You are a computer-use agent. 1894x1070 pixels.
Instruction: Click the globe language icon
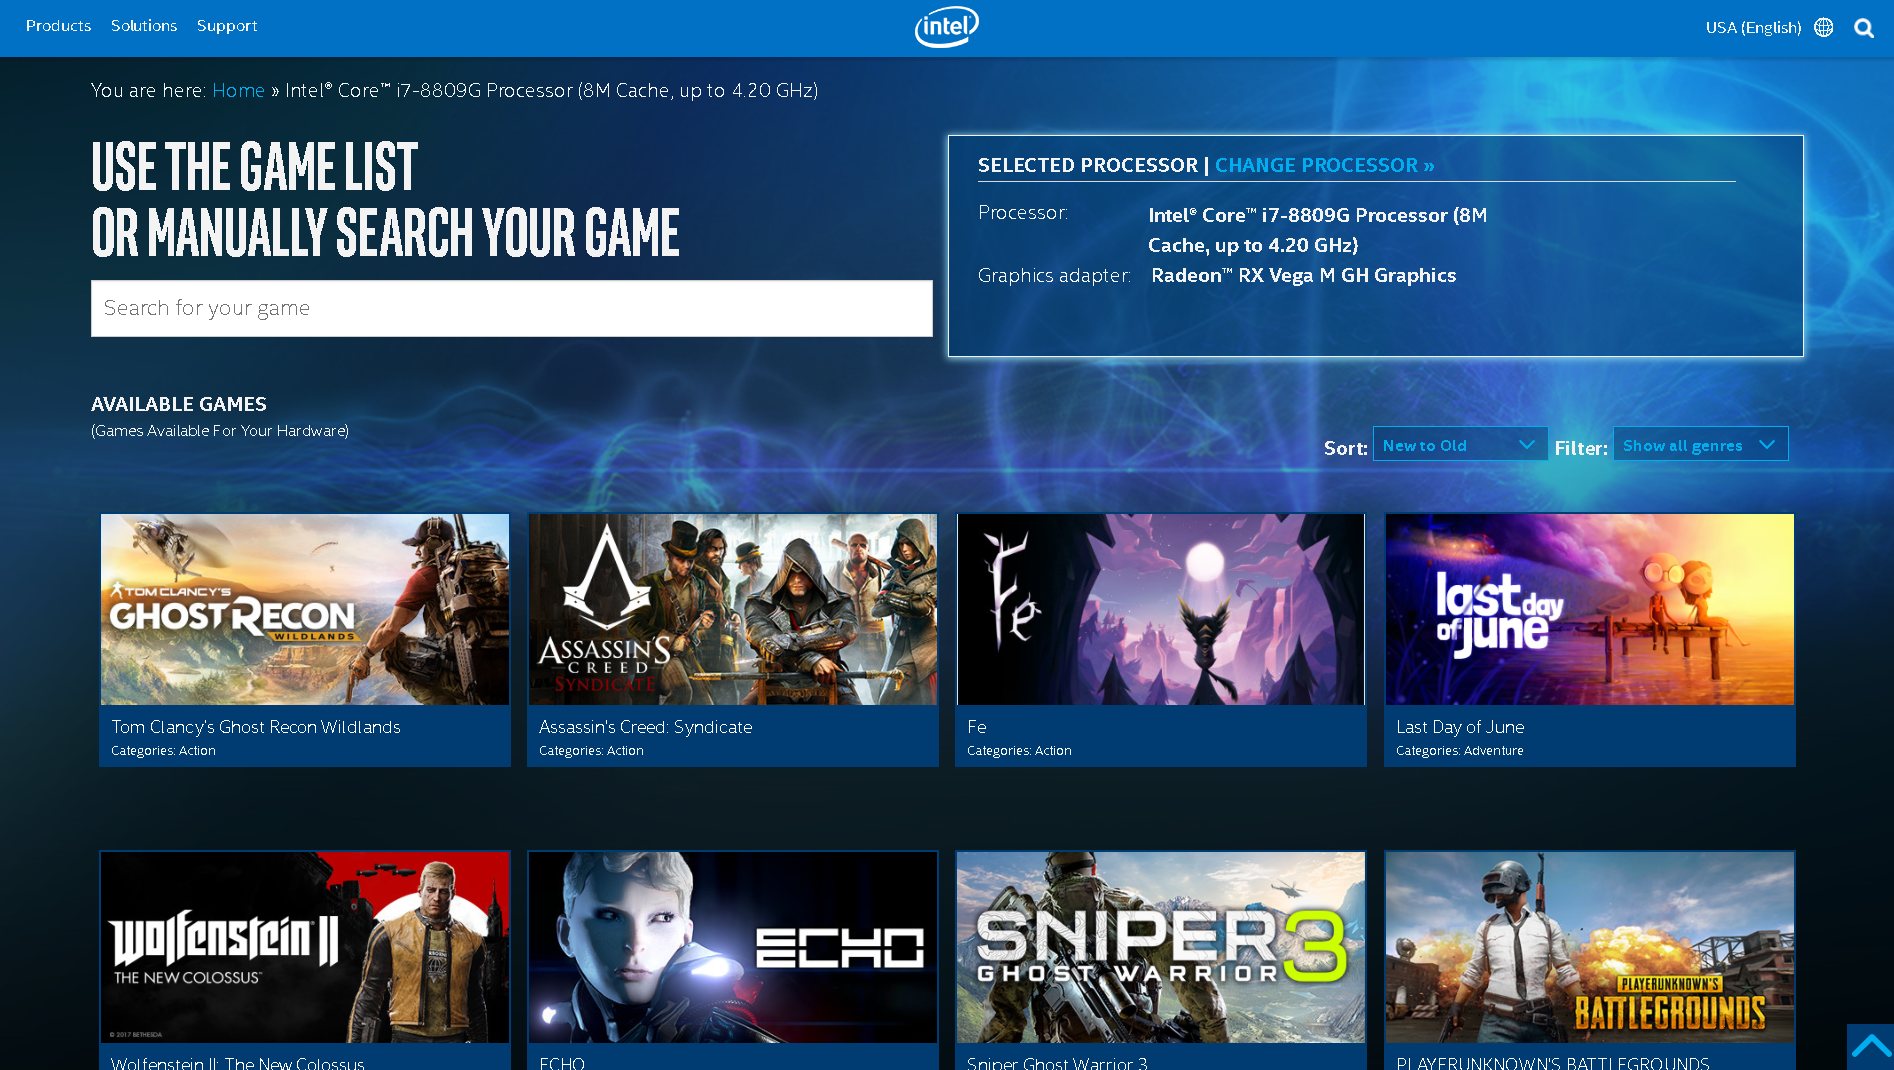pyautogui.click(x=1824, y=27)
